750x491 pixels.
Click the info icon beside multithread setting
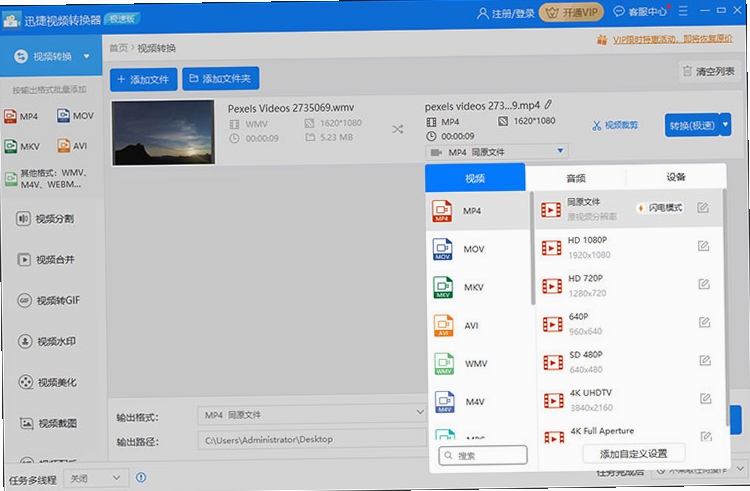(141, 477)
